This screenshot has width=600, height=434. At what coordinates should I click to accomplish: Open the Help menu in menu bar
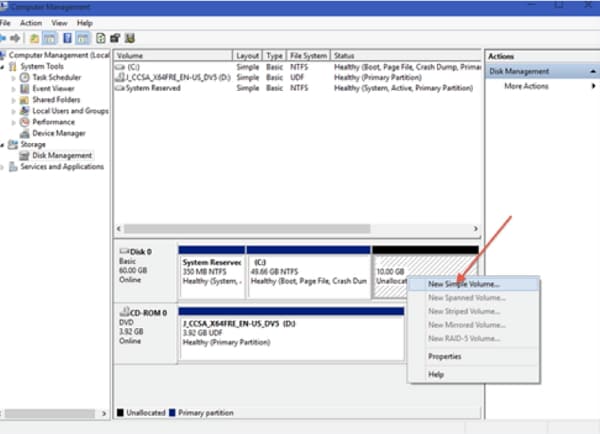pyautogui.click(x=85, y=23)
